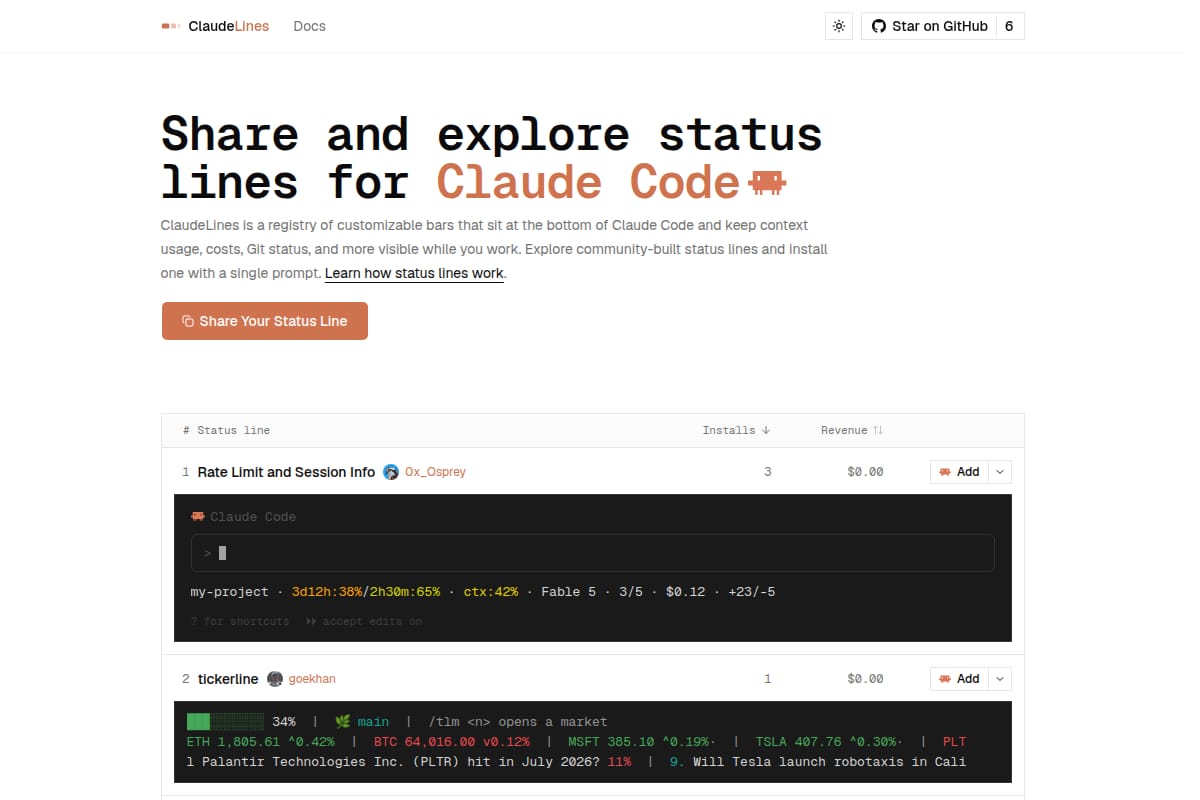Expand Add options for tickerline row
Image resolution: width=1200 pixels, height=800 pixels.
point(1000,679)
